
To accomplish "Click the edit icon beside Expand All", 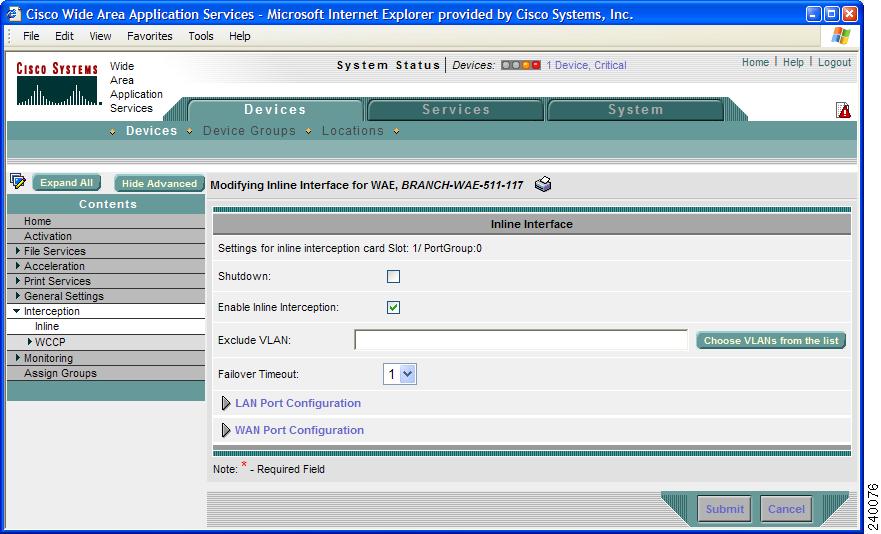I will point(18,181).
